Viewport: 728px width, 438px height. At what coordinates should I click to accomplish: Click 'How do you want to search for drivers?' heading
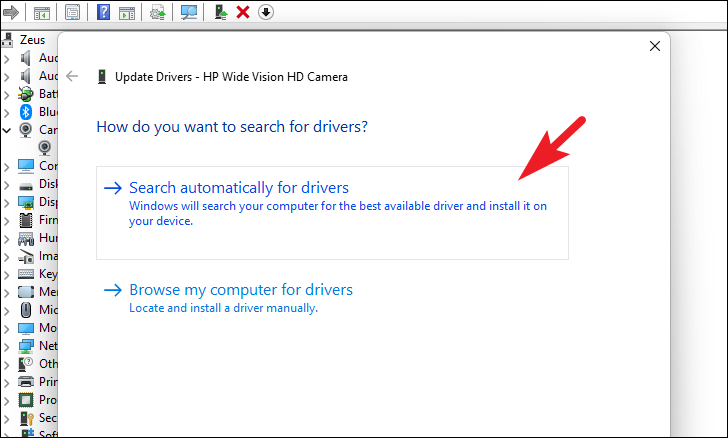[x=232, y=127]
